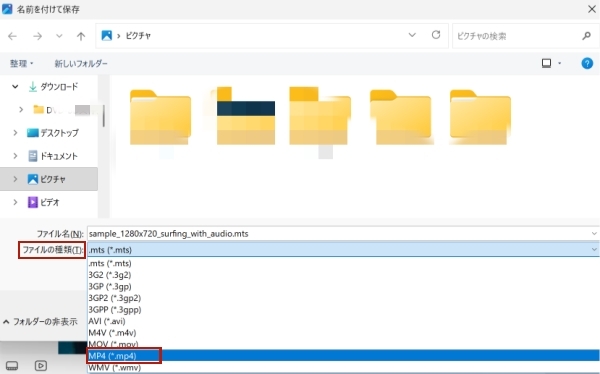Open the file name history dropdown arrow
The height and width of the screenshot is (374, 600).
click(x=594, y=234)
